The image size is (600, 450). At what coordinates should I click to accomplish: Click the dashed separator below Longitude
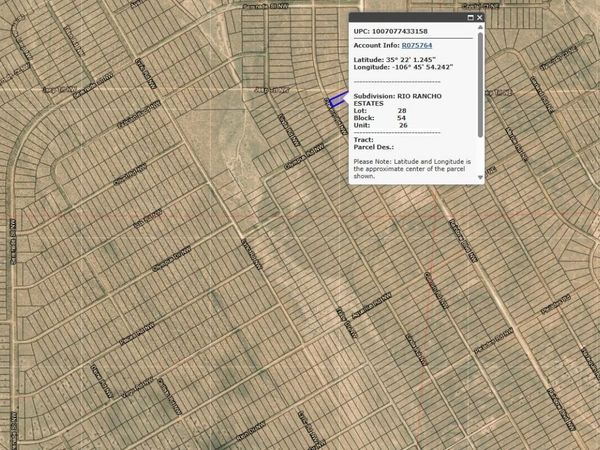tap(397, 81)
